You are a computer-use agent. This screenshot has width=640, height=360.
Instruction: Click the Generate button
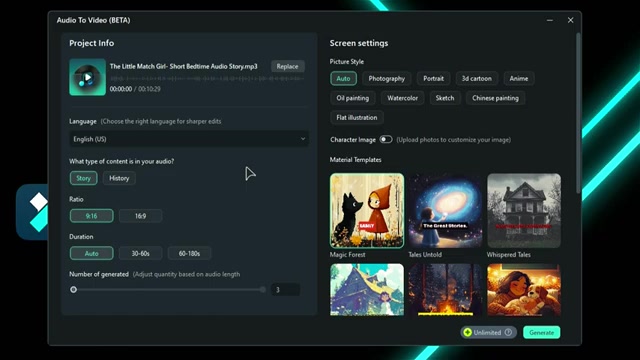click(542, 332)
